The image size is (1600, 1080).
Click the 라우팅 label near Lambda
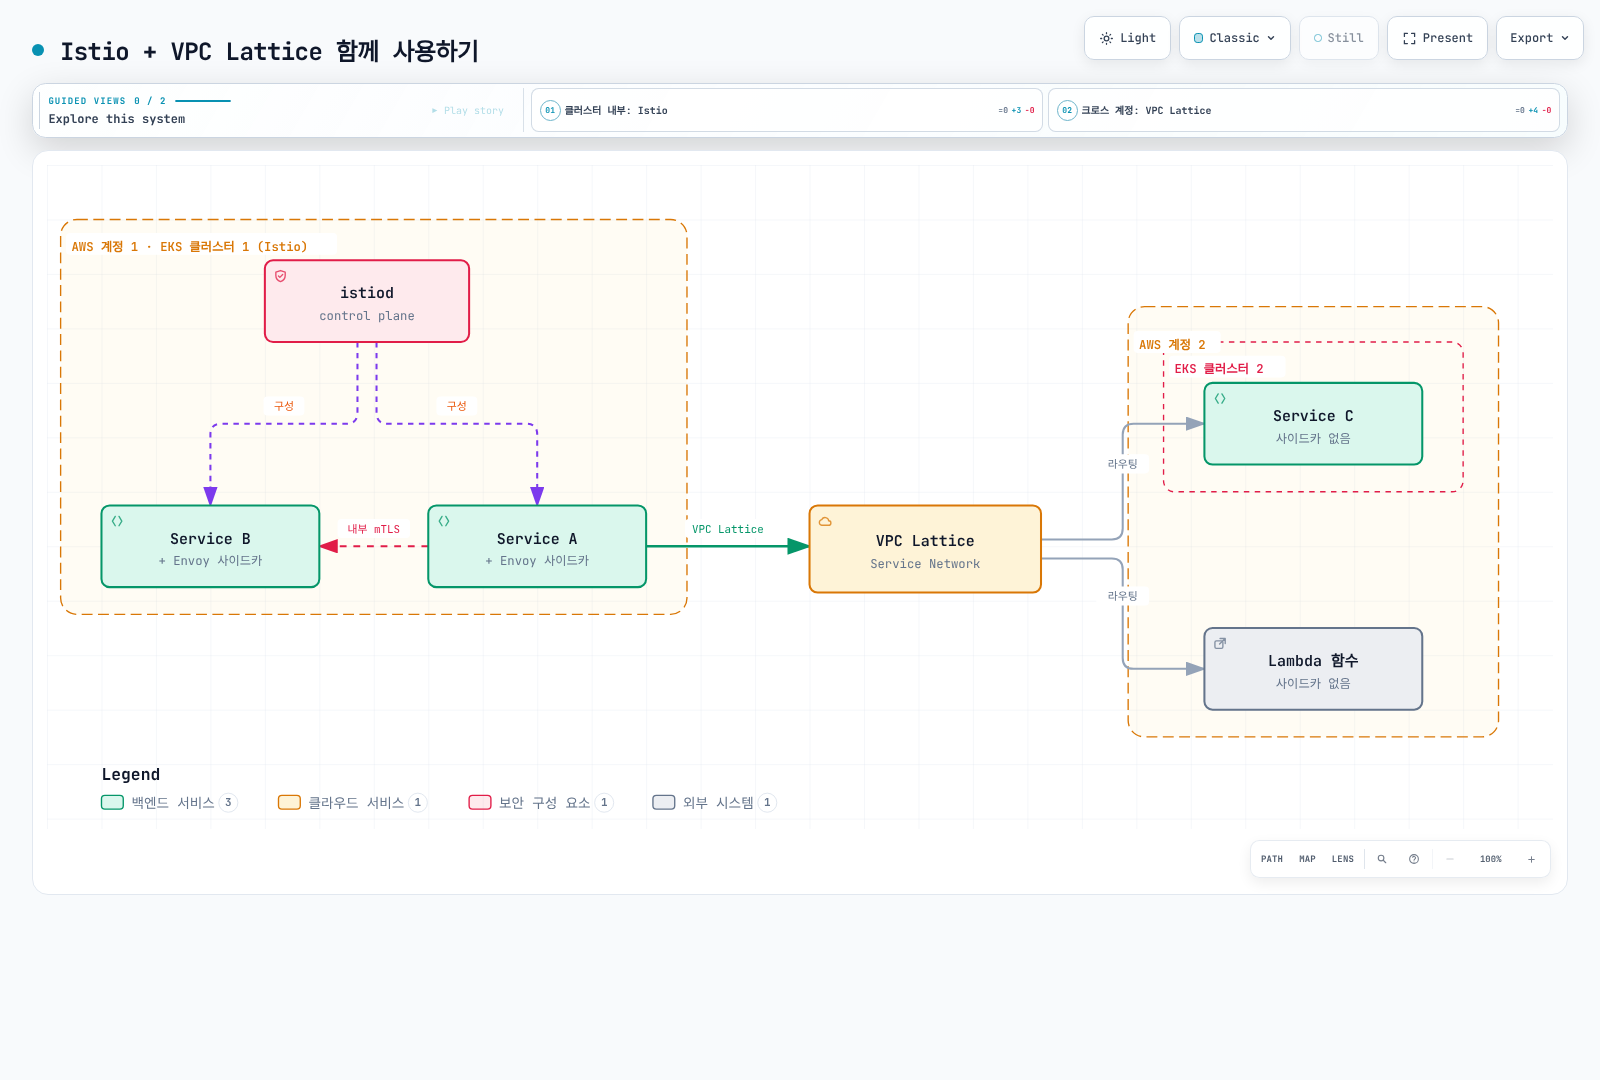pyautogui.click(x=1122, y=596)
